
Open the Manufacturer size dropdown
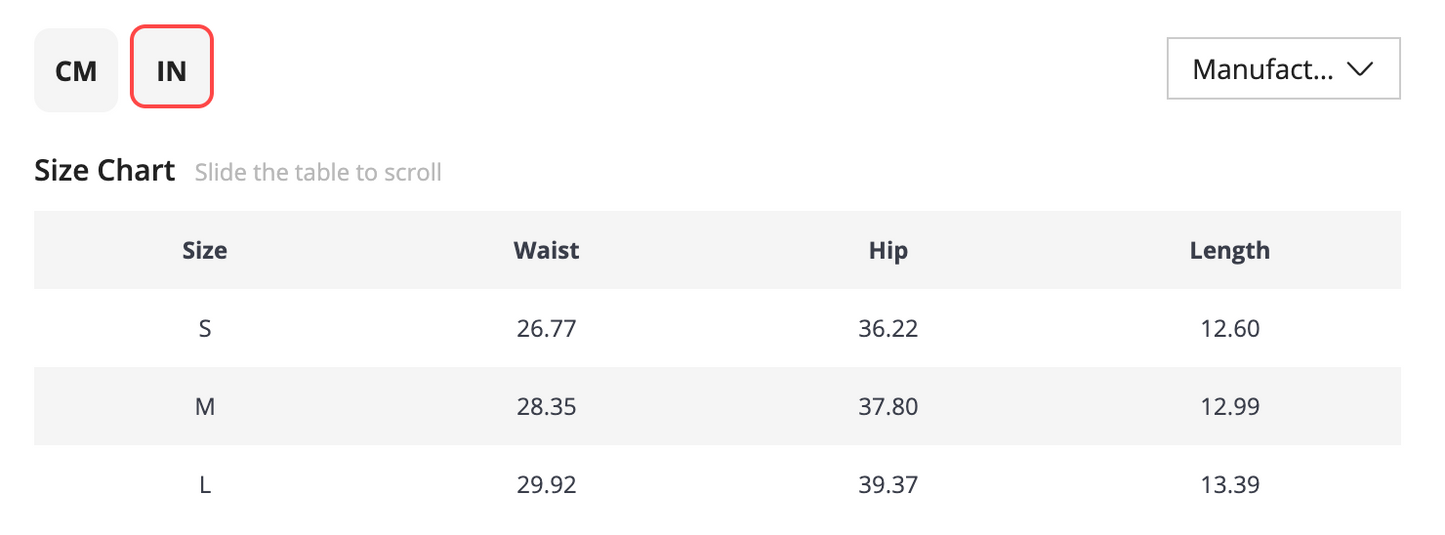point(1283,69)
